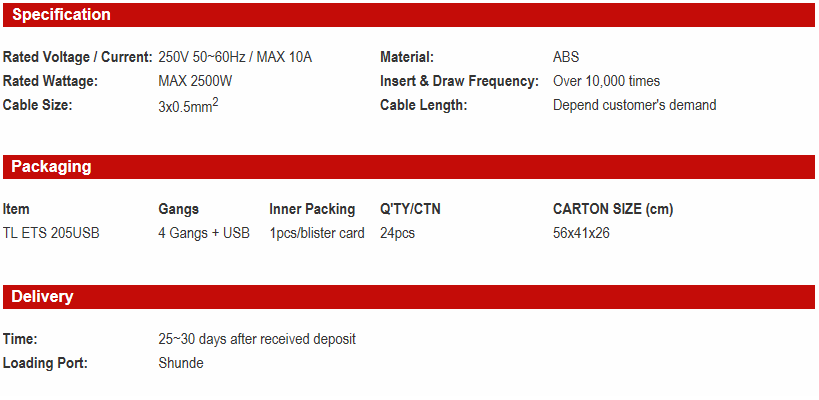
Task: Select the Rated Voltage / Current label
Action: [x=77, y=57]
